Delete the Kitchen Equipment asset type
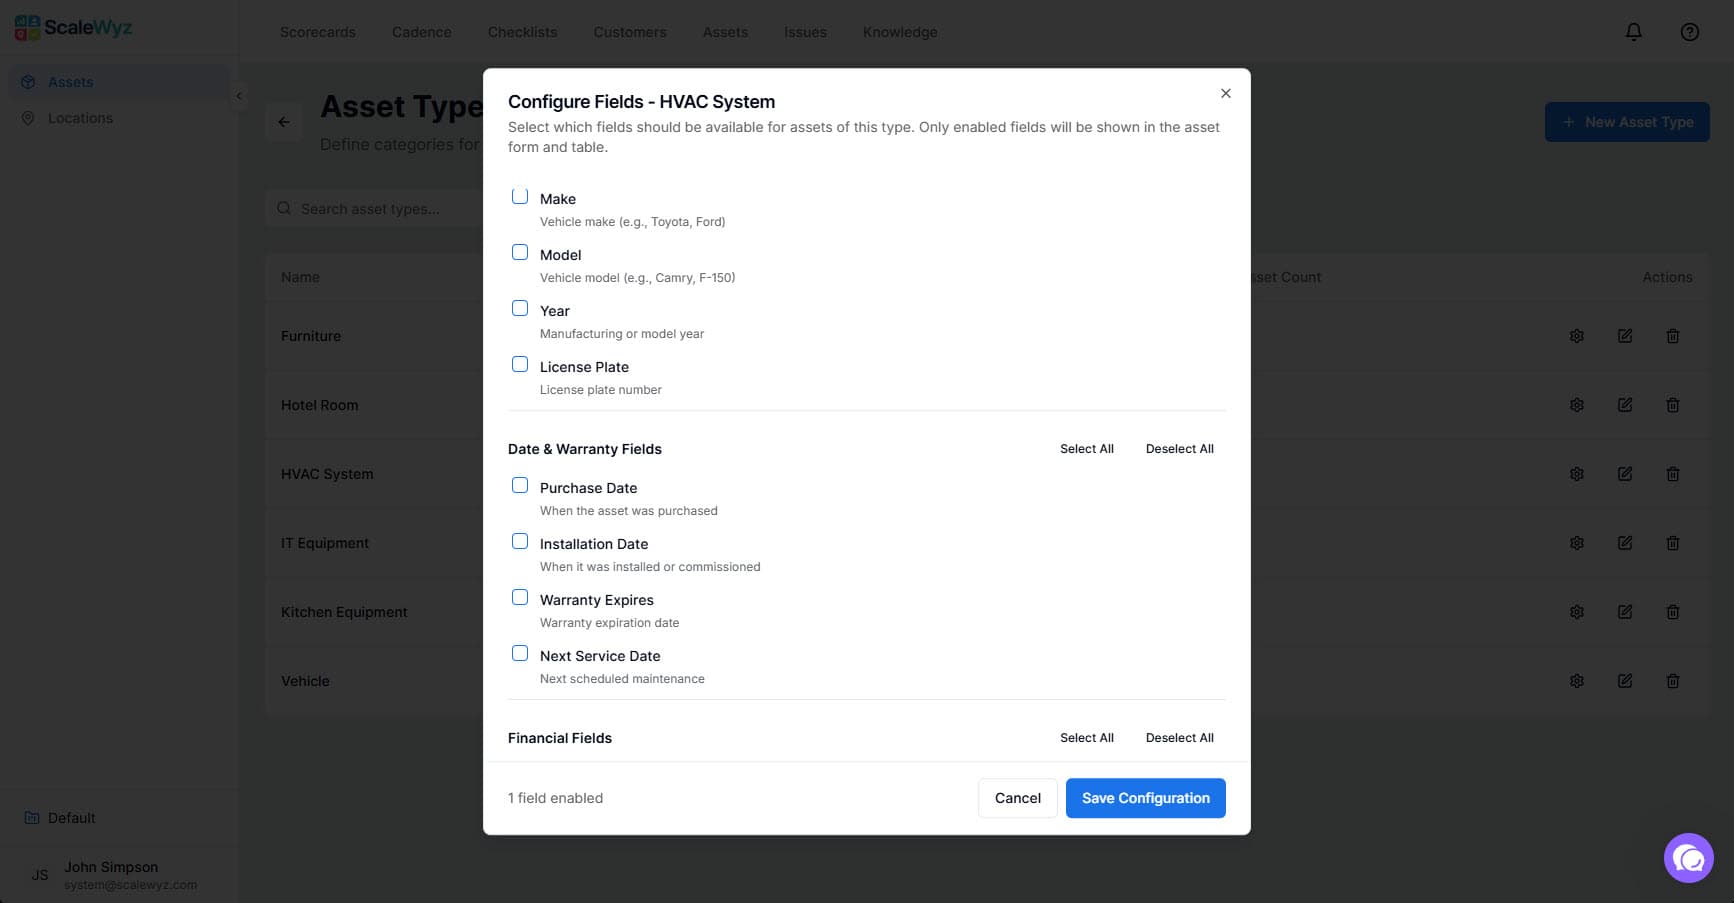This screenshot has height=903, width=1734. pyautogui.click(x=1673, y=612)
